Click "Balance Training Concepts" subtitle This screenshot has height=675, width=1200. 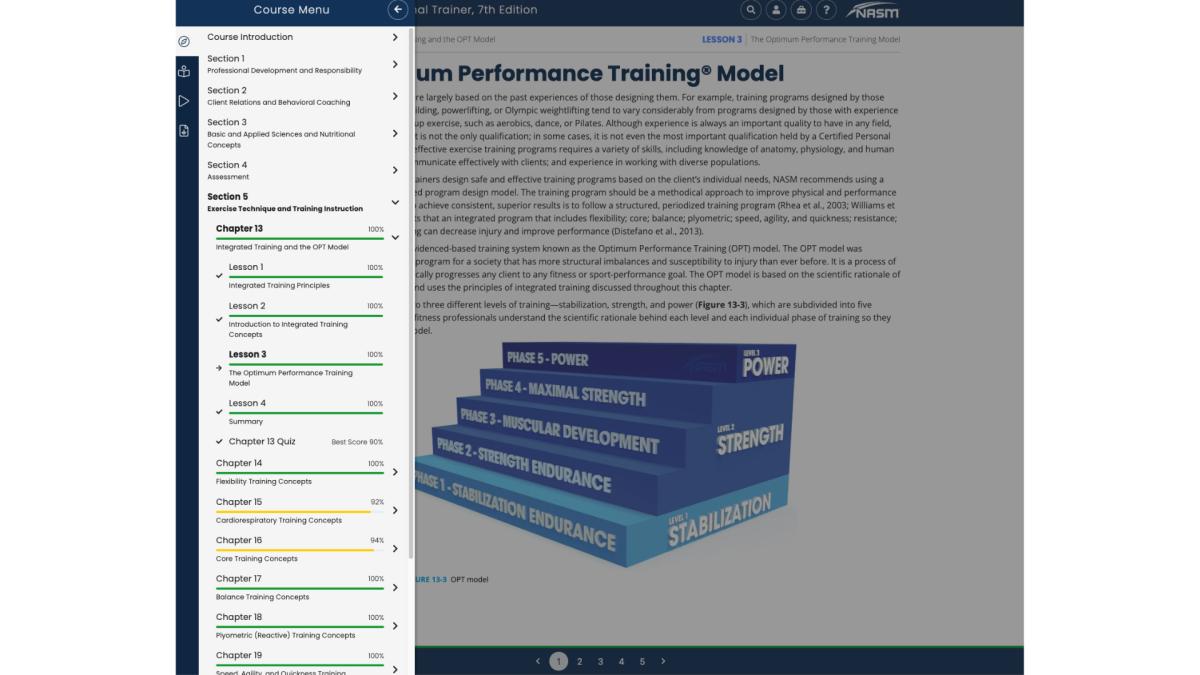point(262,597)
